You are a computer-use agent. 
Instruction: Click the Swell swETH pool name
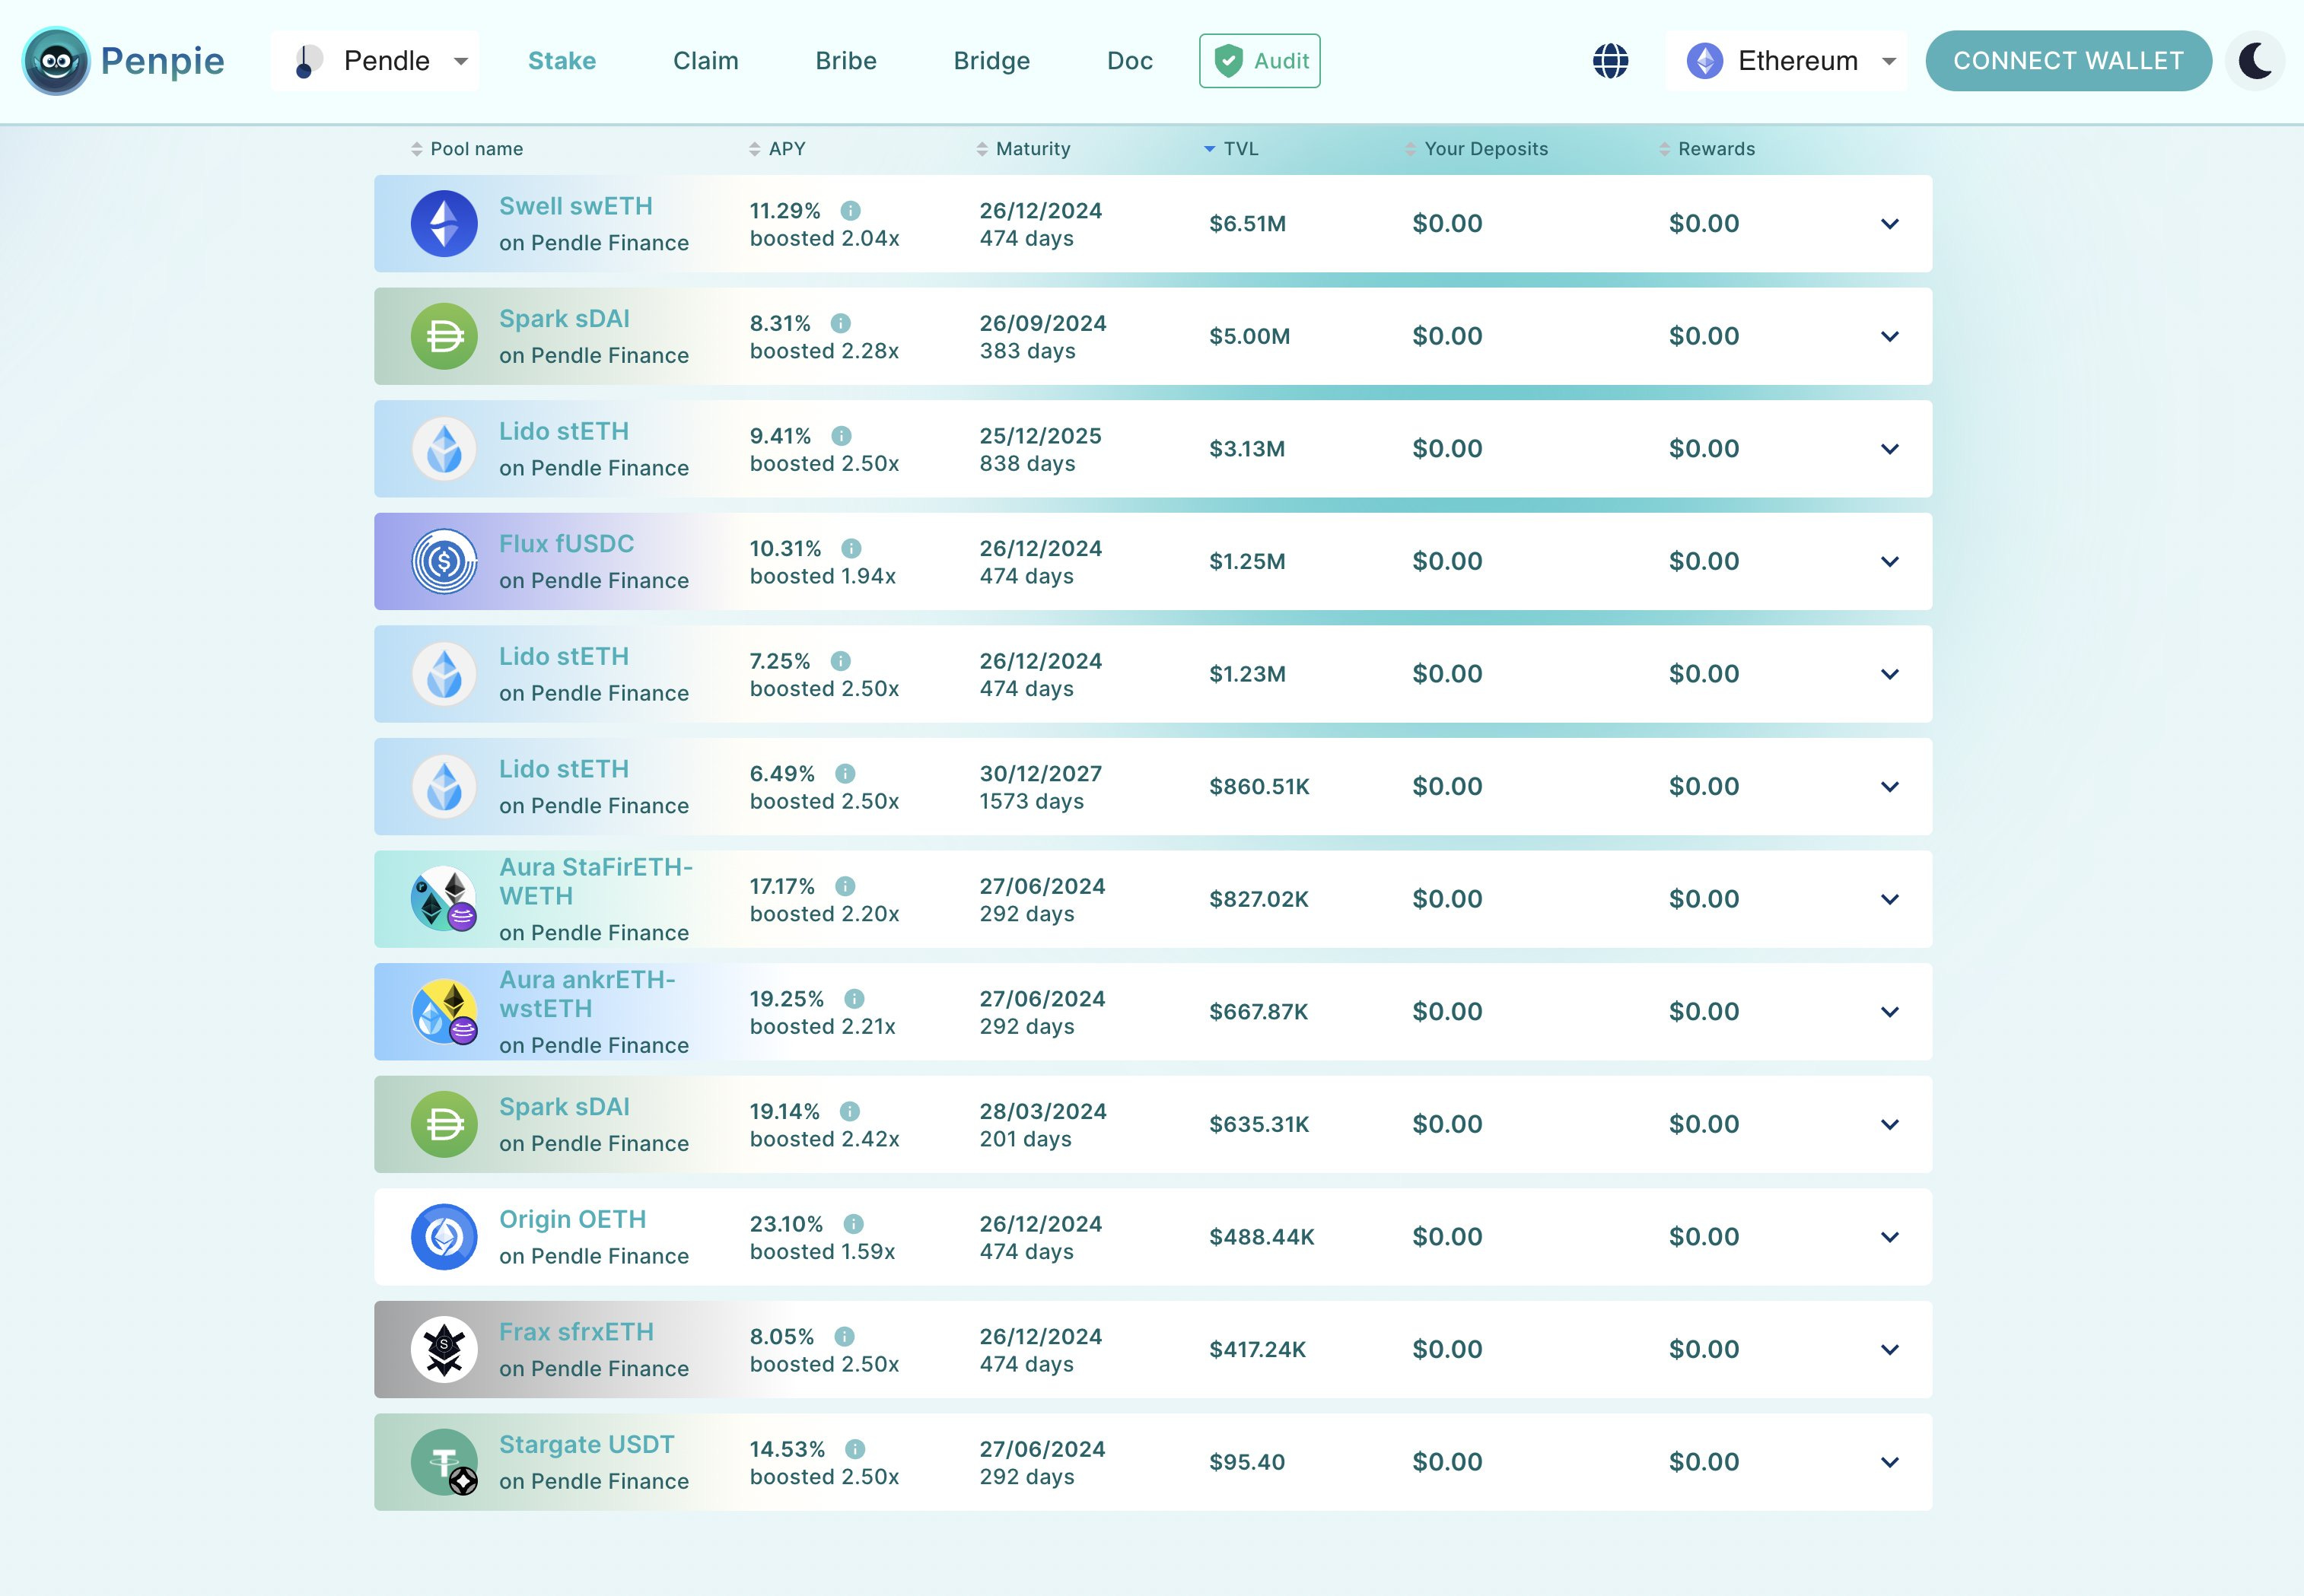click(576, 206)
